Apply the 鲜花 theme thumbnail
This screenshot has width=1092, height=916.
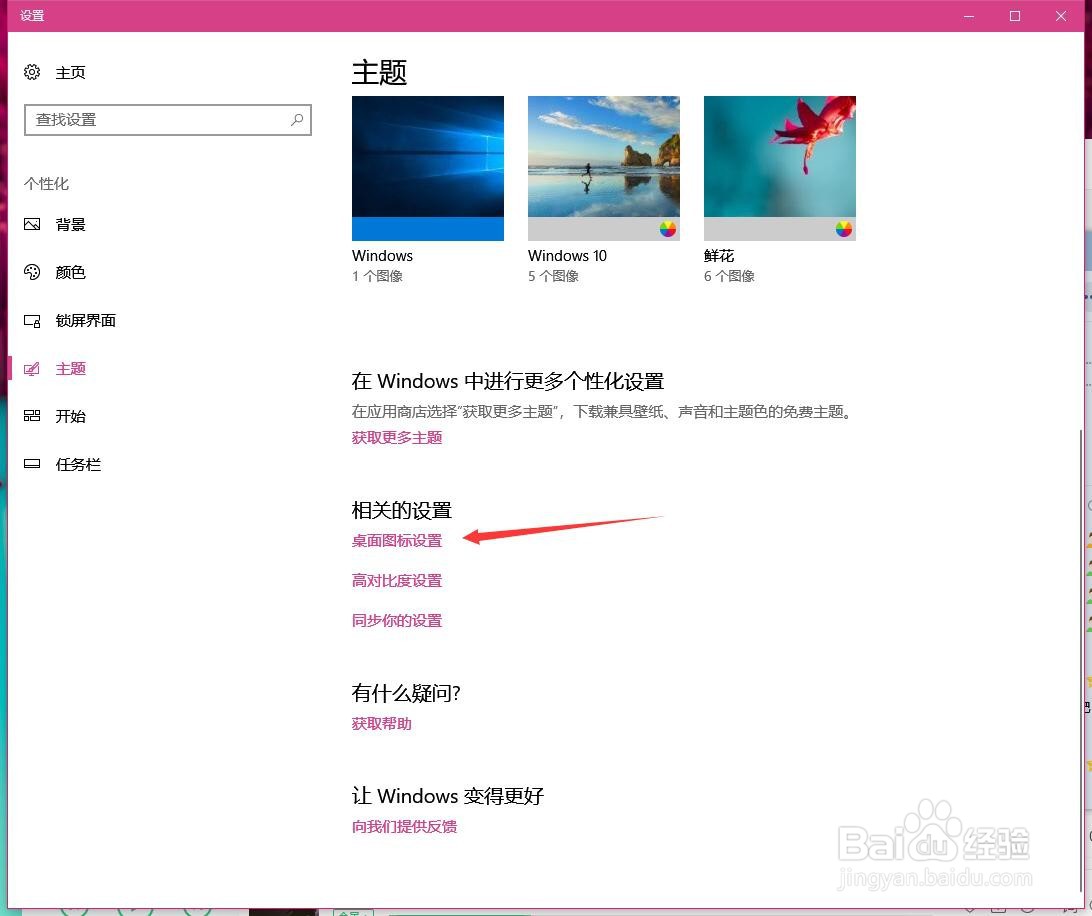[780, 169]
